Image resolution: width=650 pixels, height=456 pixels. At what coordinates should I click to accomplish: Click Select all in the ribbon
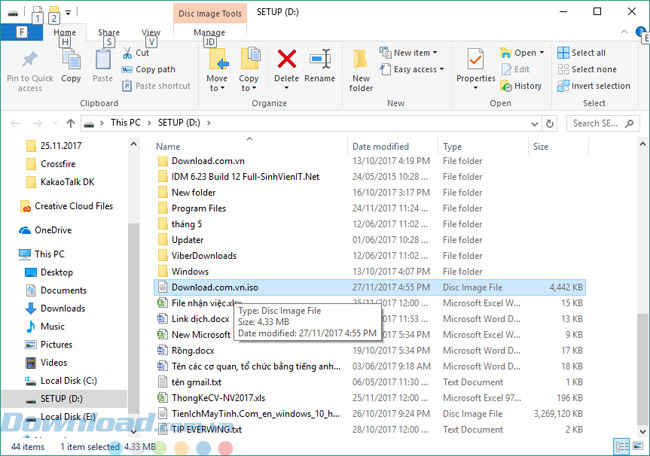pyautogui.click(x=581, y=53)
